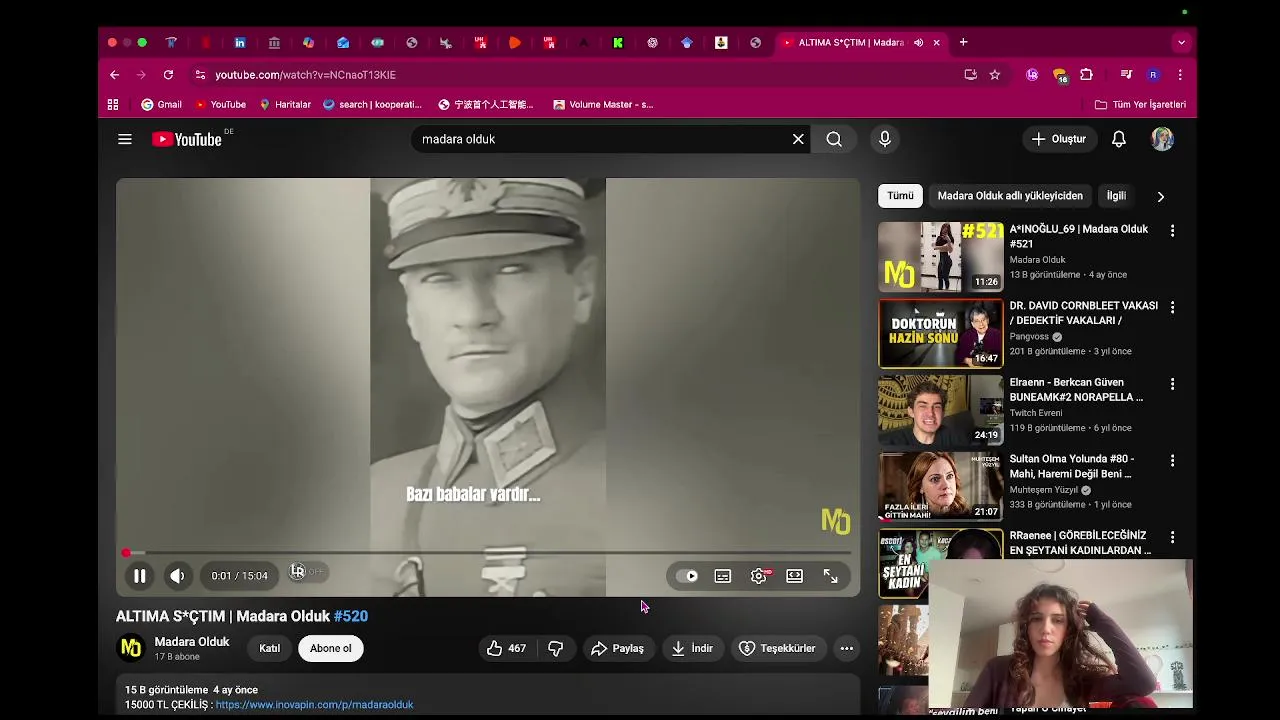Toggle the LR extension OFF switch in player

[306, 572]
